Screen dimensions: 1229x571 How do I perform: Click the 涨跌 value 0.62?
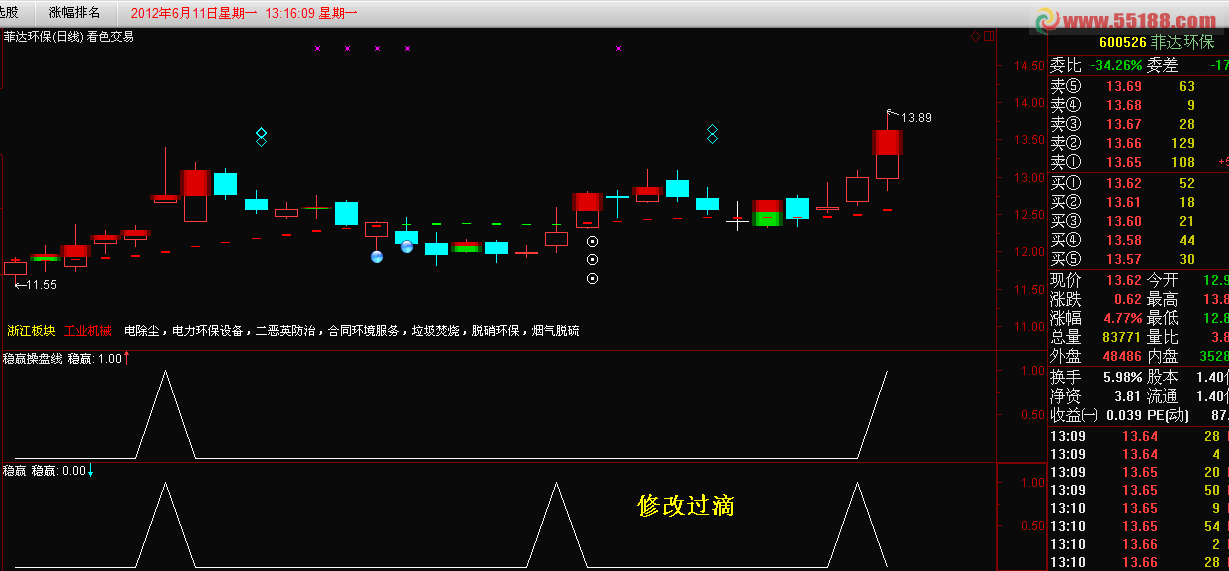click(1128, 299)
